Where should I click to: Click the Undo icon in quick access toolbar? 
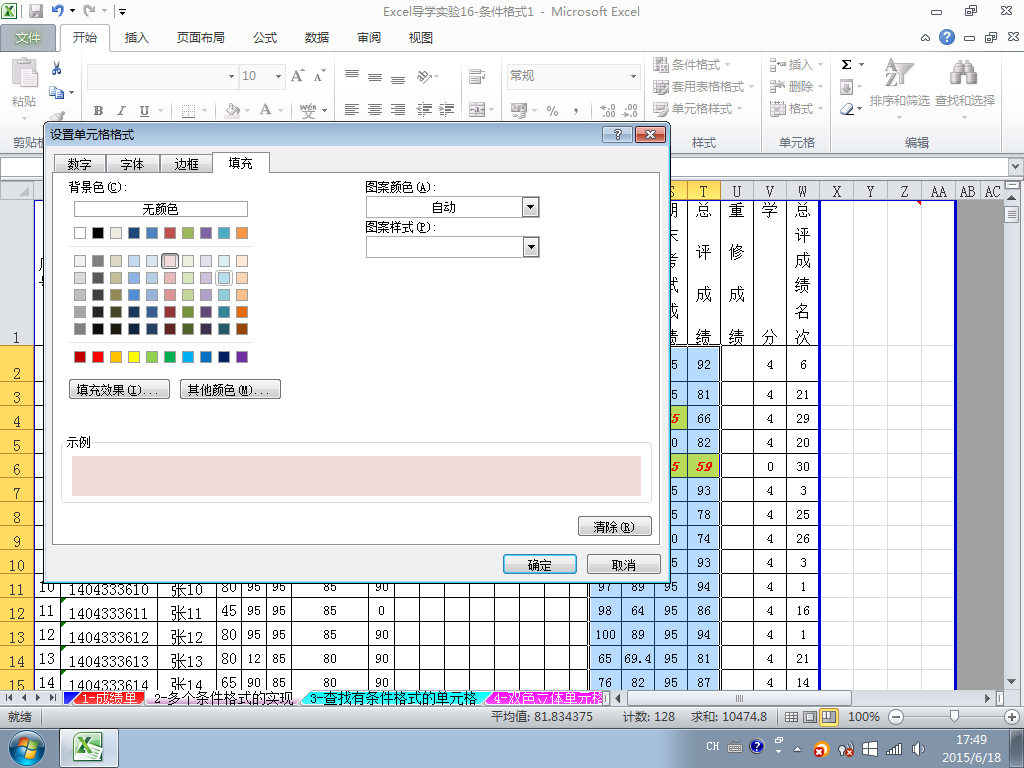coord(57,10)
